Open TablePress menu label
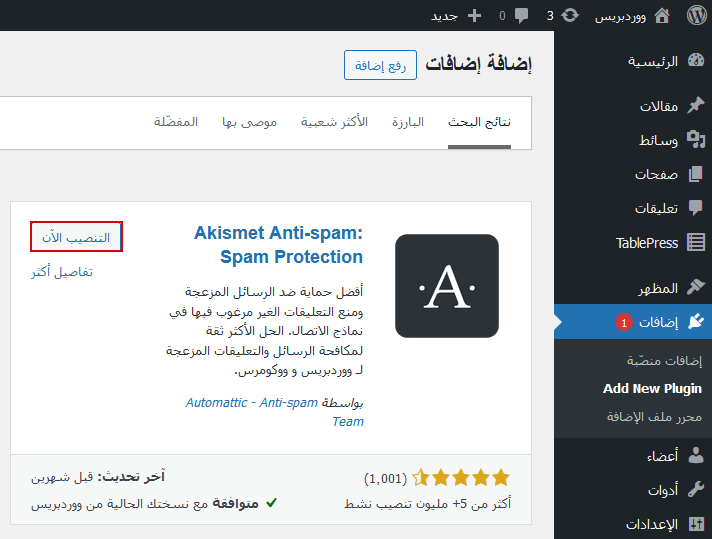Viewport: 712px width, 539px height. tap(647, 243)
